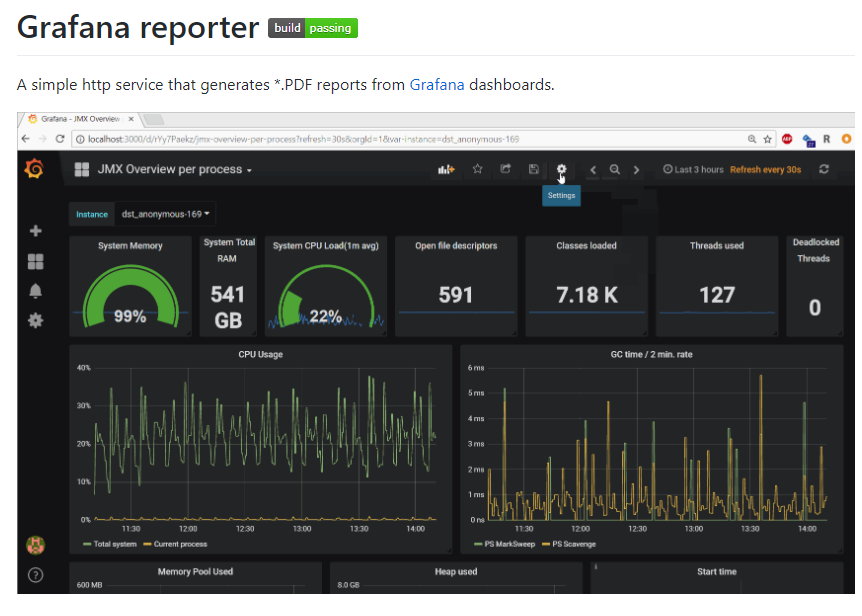862x616 pixels.
Task: Toggle the Total system legend series
Action: tap(109, 544)
